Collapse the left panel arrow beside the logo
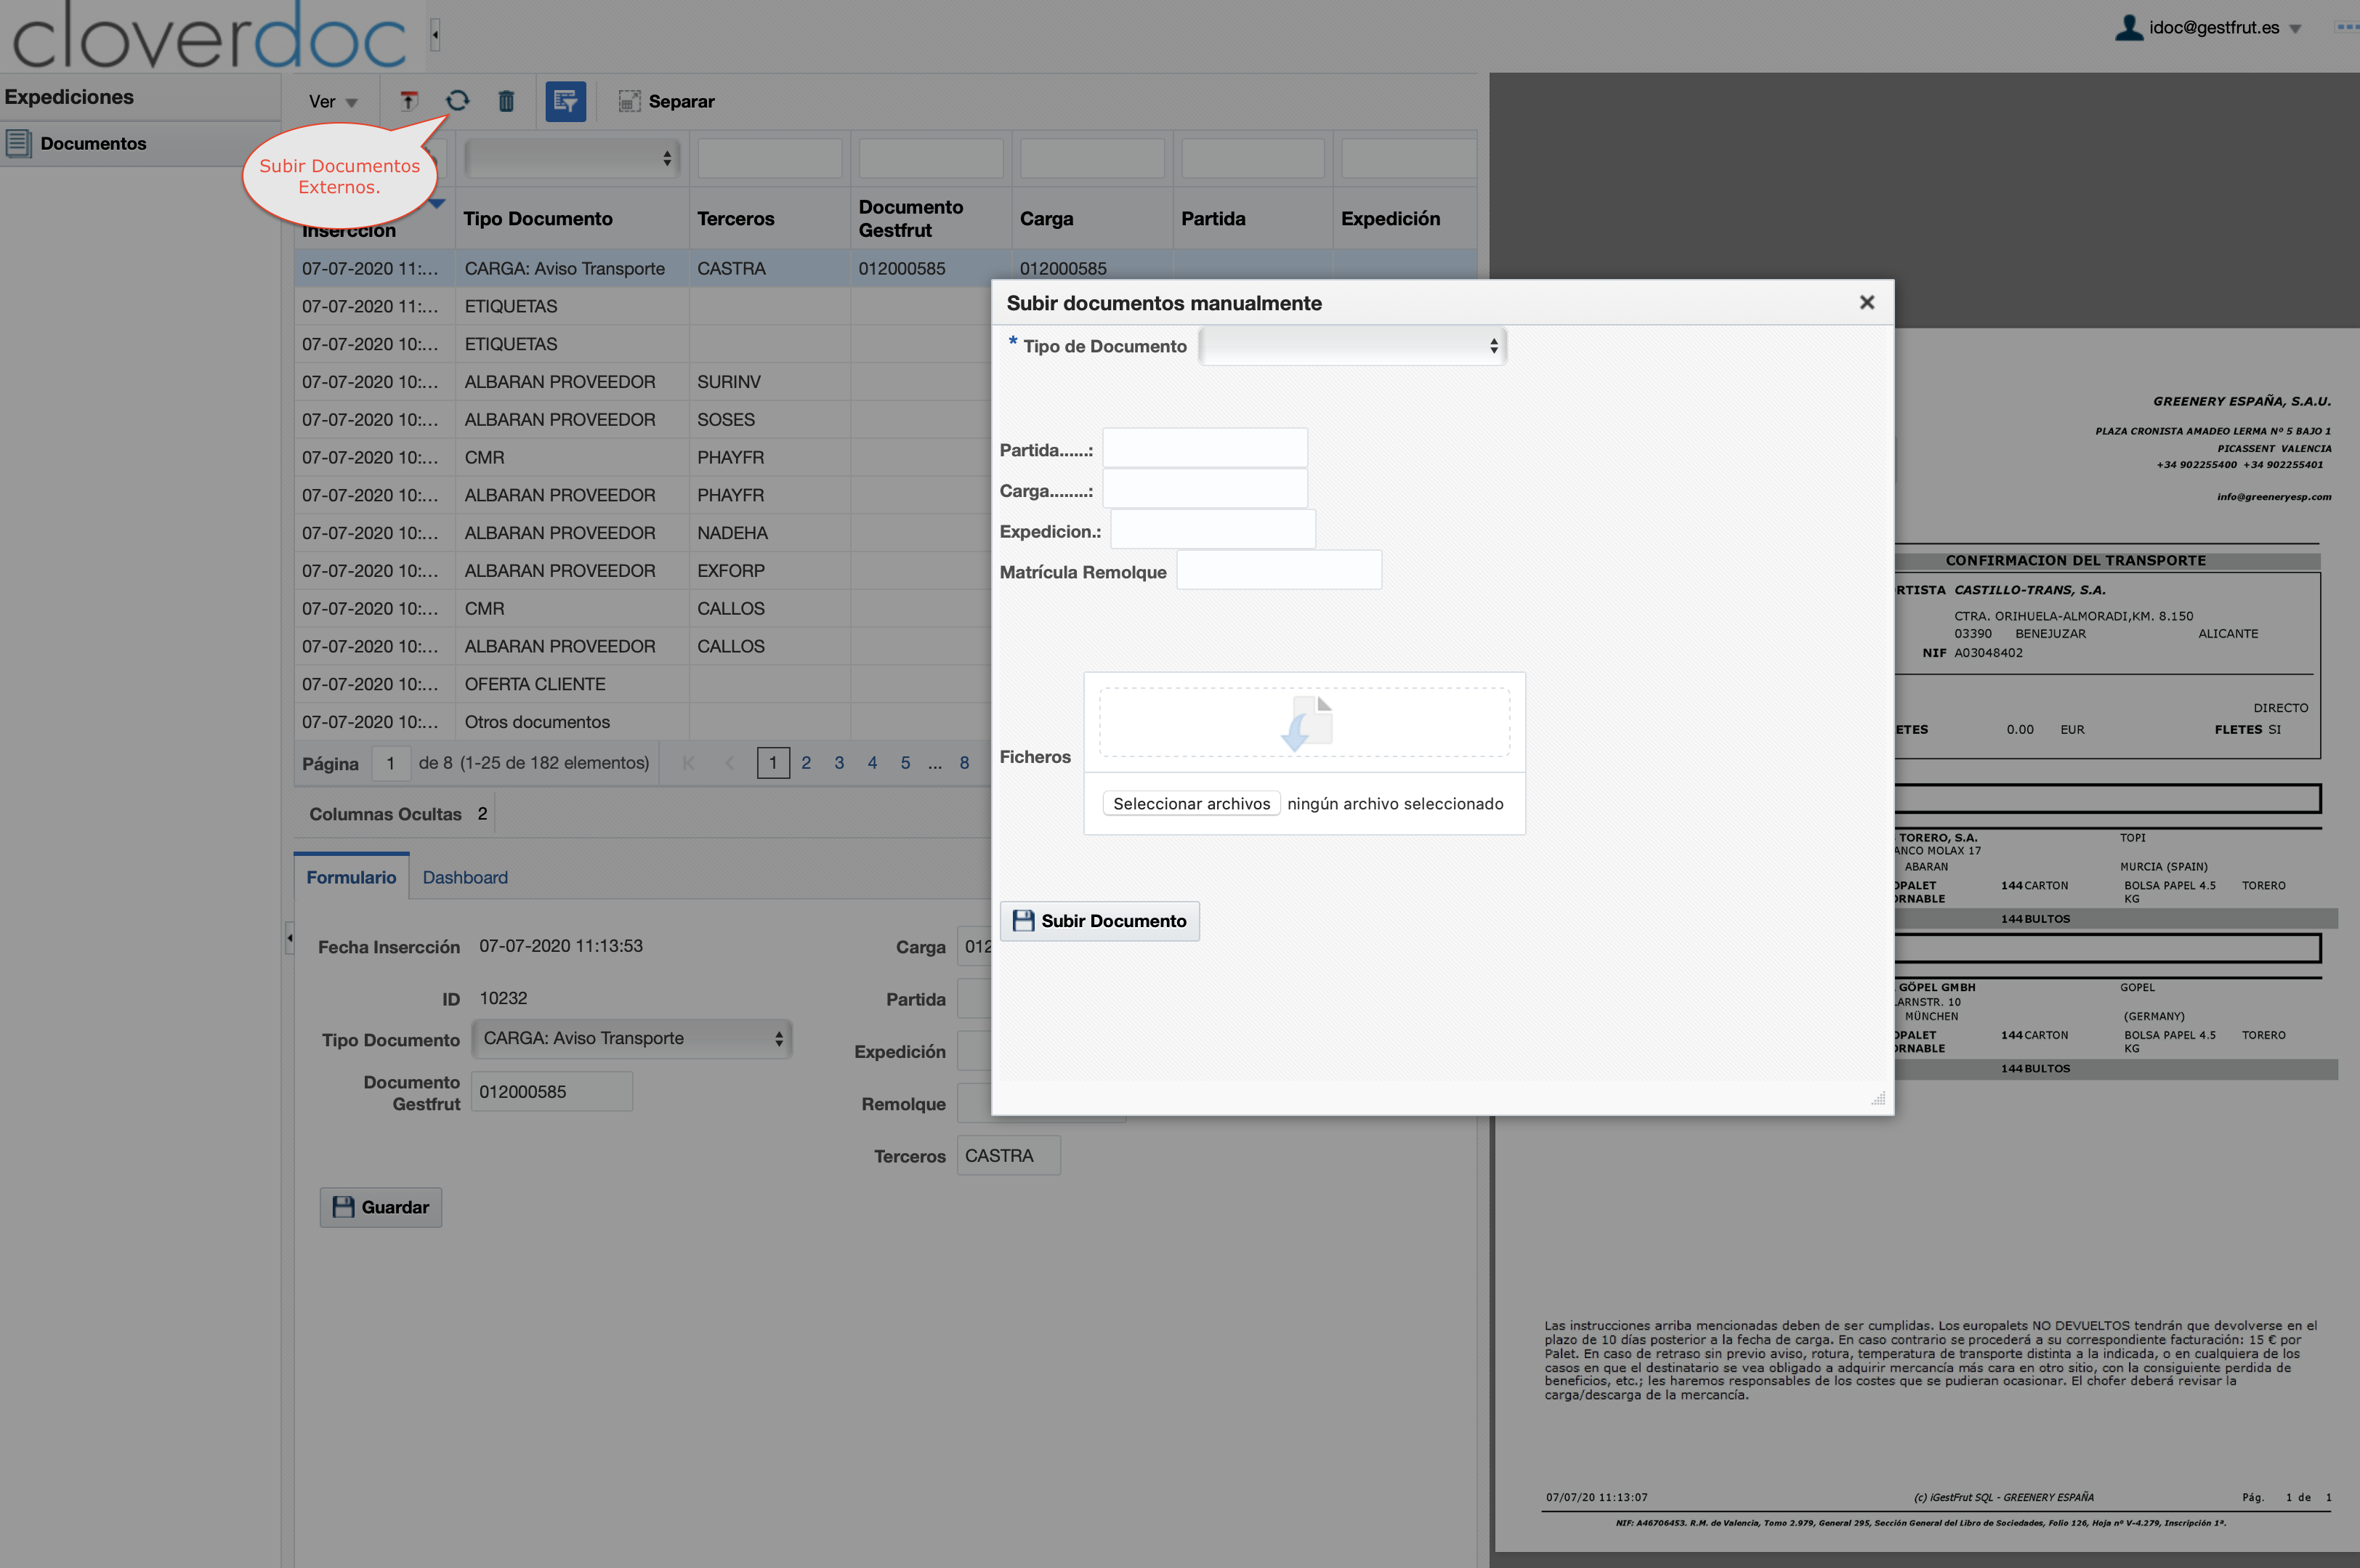 (x=435, y=35)
